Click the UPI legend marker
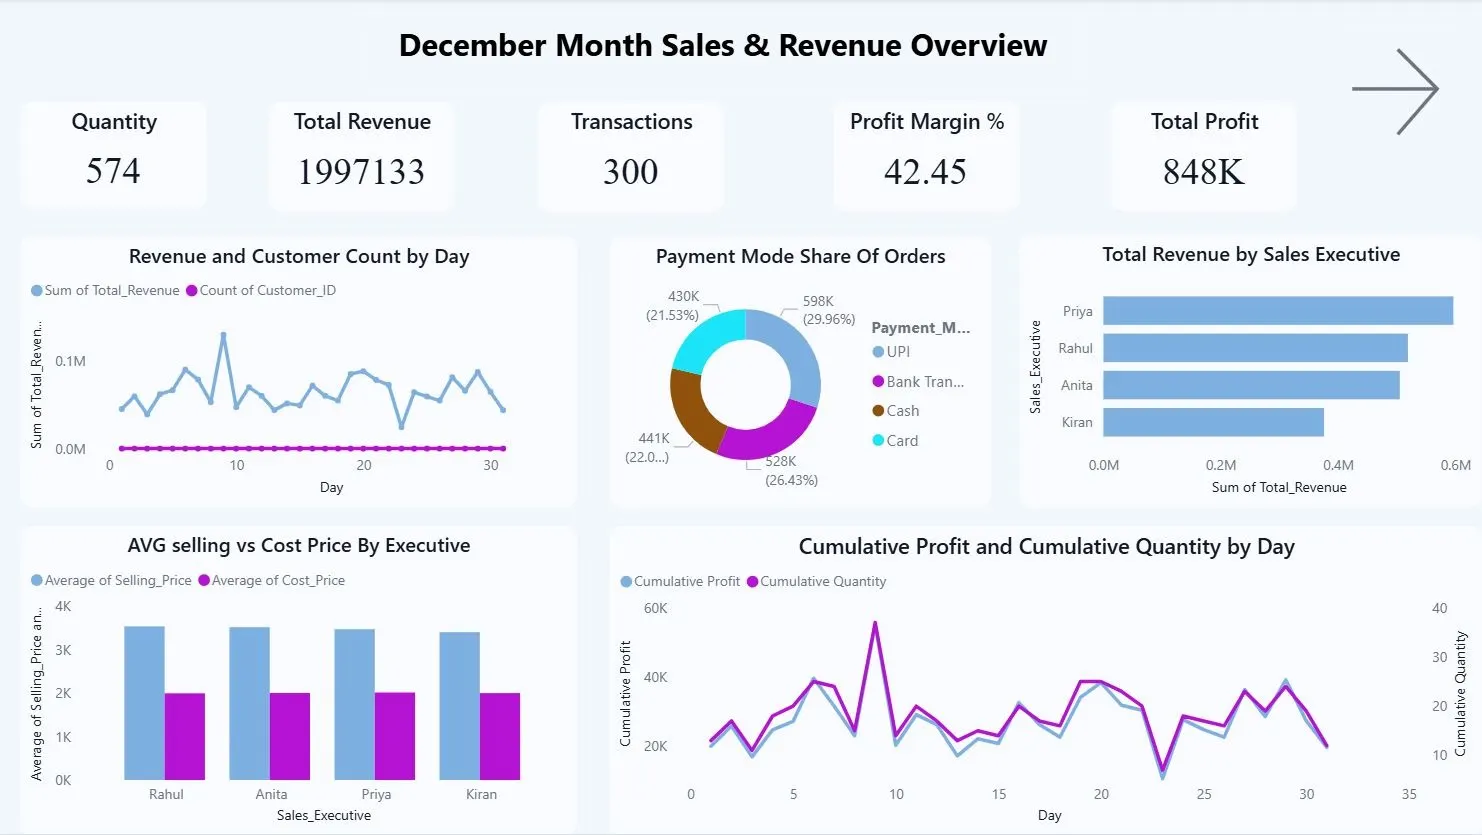The height and width of the screenshot is (835, 1482). click(878, 352)
